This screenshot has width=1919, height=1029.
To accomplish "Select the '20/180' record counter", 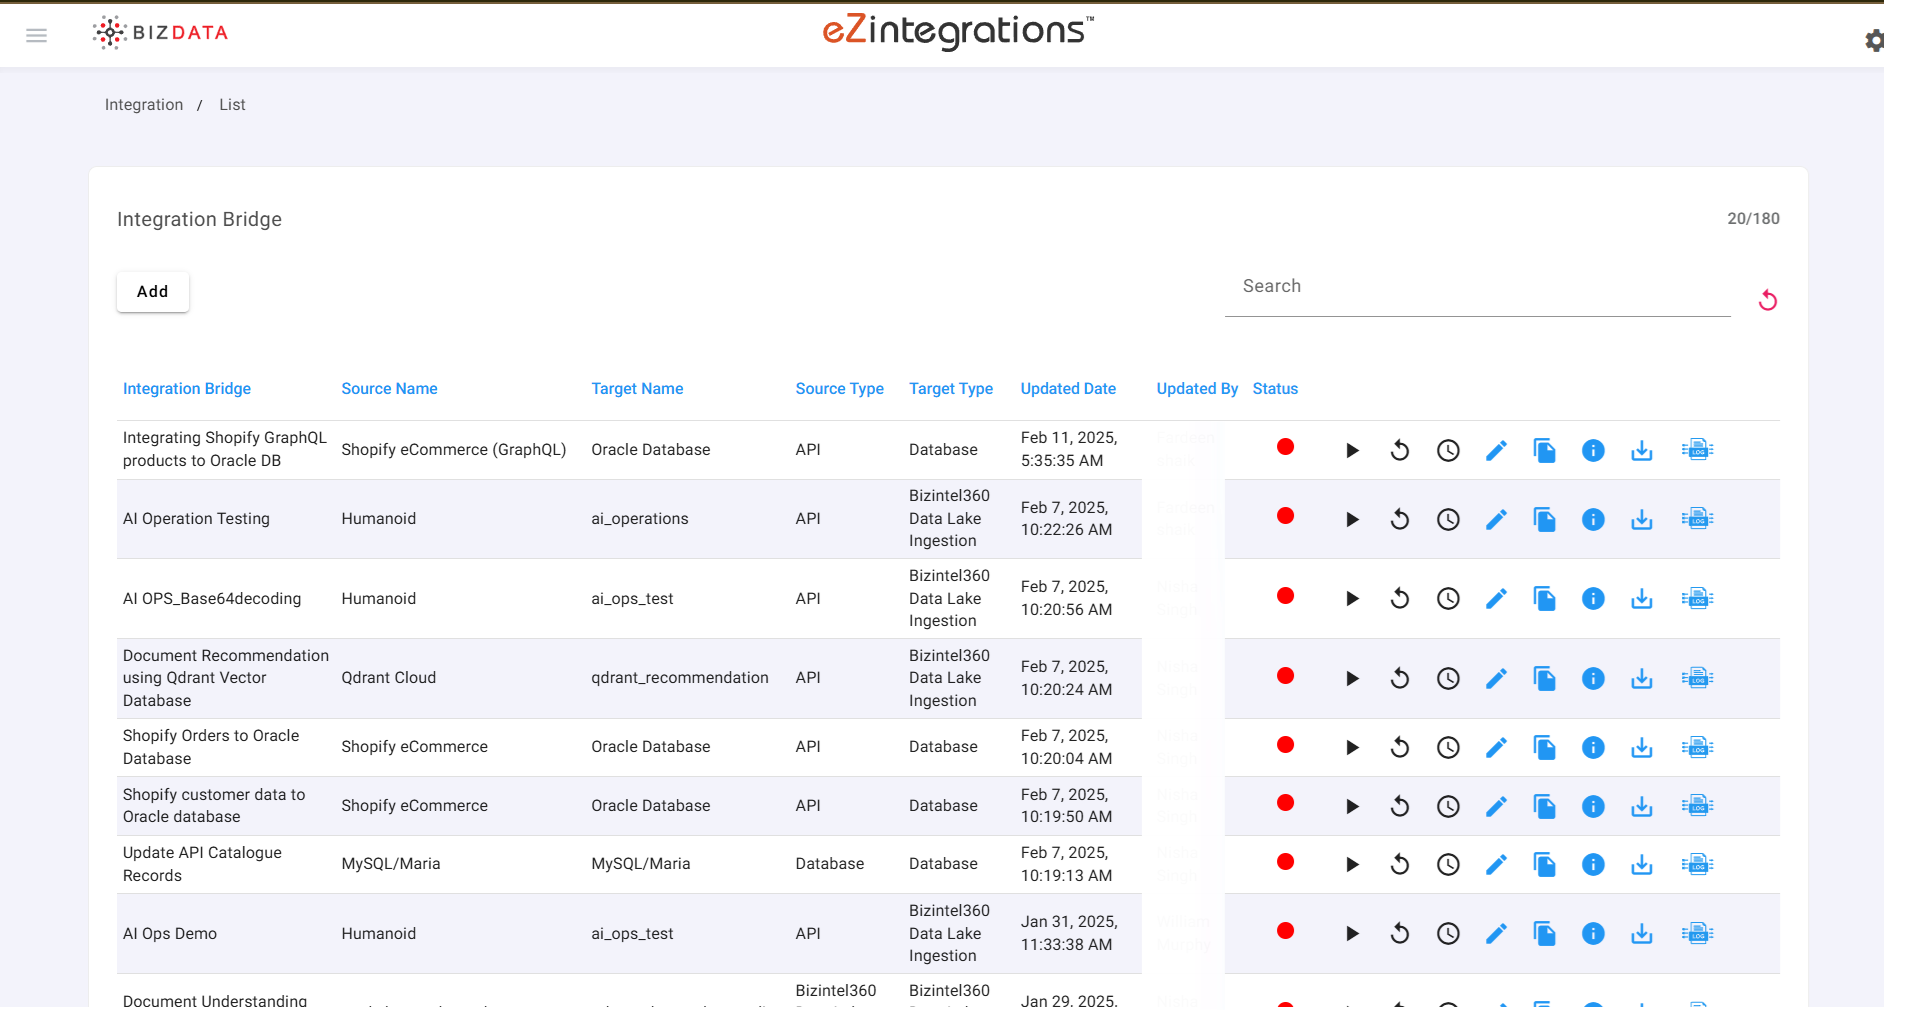I will pos(1753,219).
